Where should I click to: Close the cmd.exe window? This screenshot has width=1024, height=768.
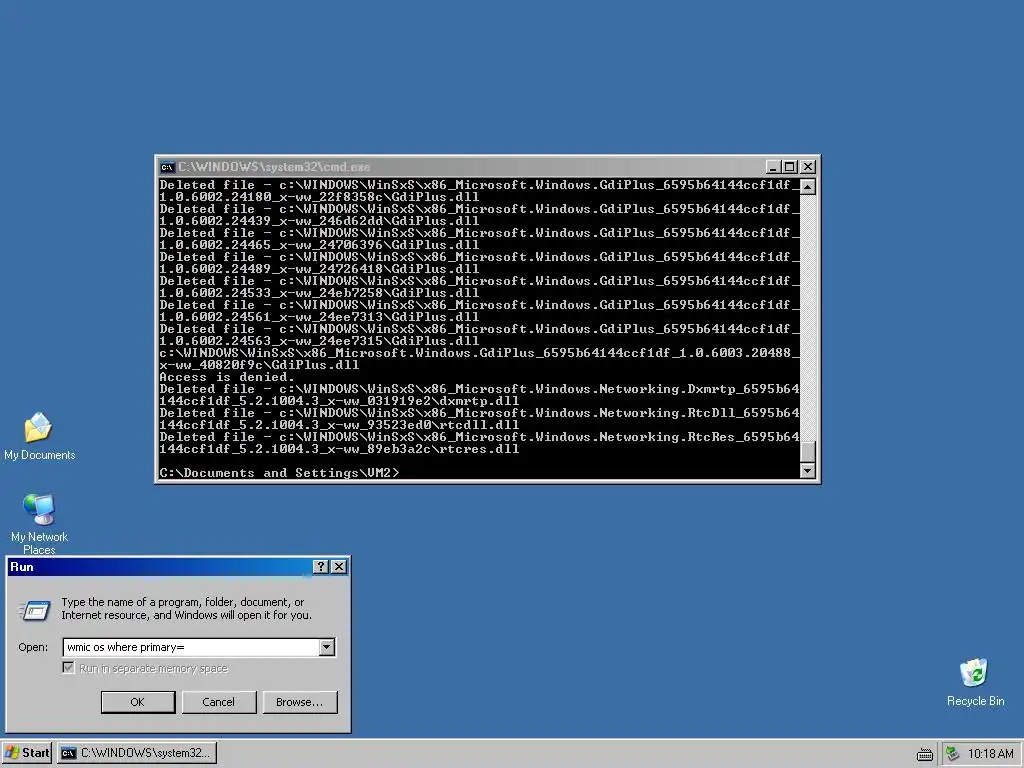tap(808, 167)
